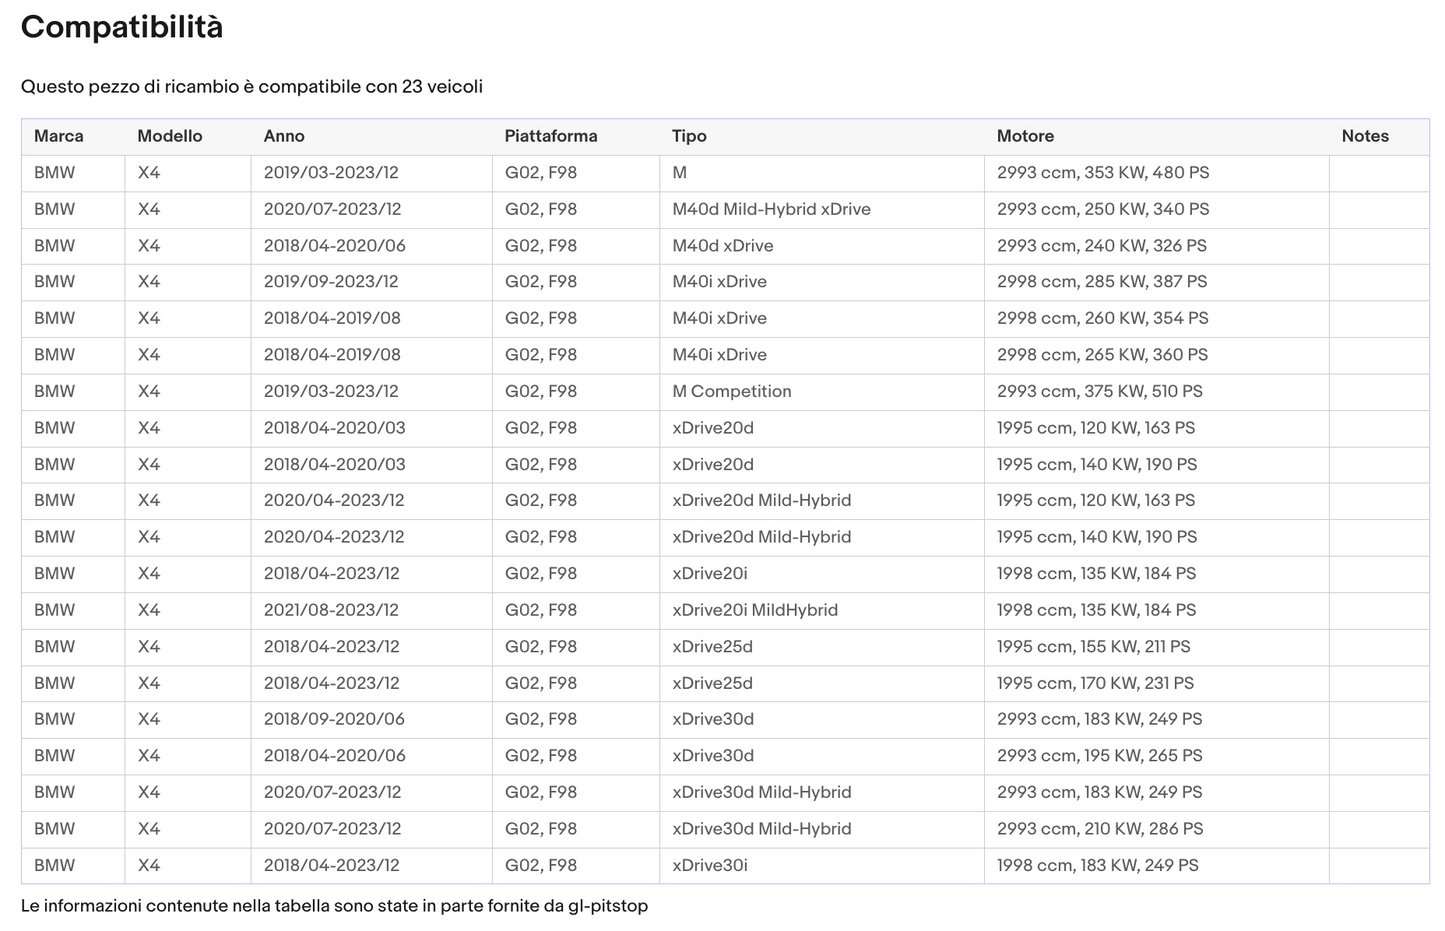Viewport: 1445px width, 931px height.
Task: Click engine "2993 ccm, 240 KW, 326 PS"
Action: click(x=1102, y=246)
